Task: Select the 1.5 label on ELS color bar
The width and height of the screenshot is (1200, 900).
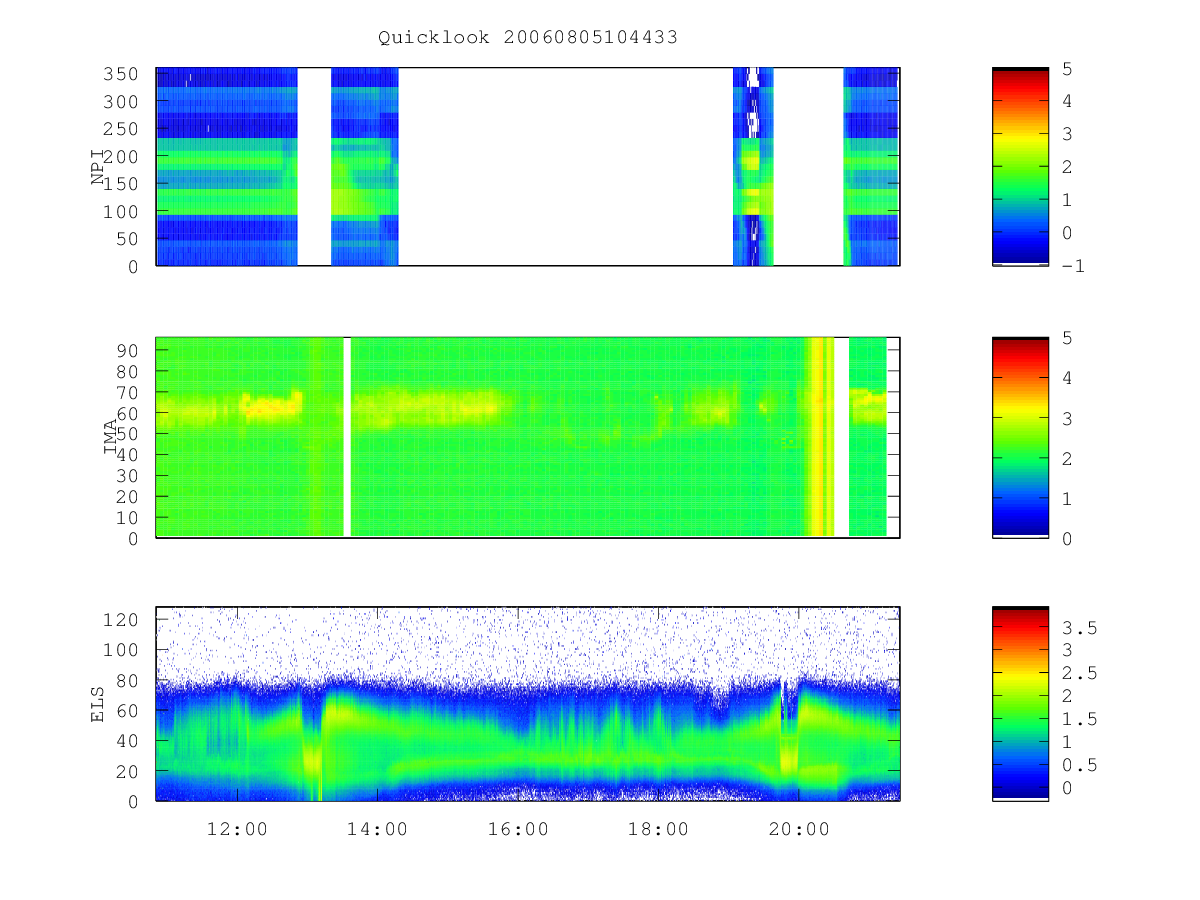Action: tap(1078, 720)
